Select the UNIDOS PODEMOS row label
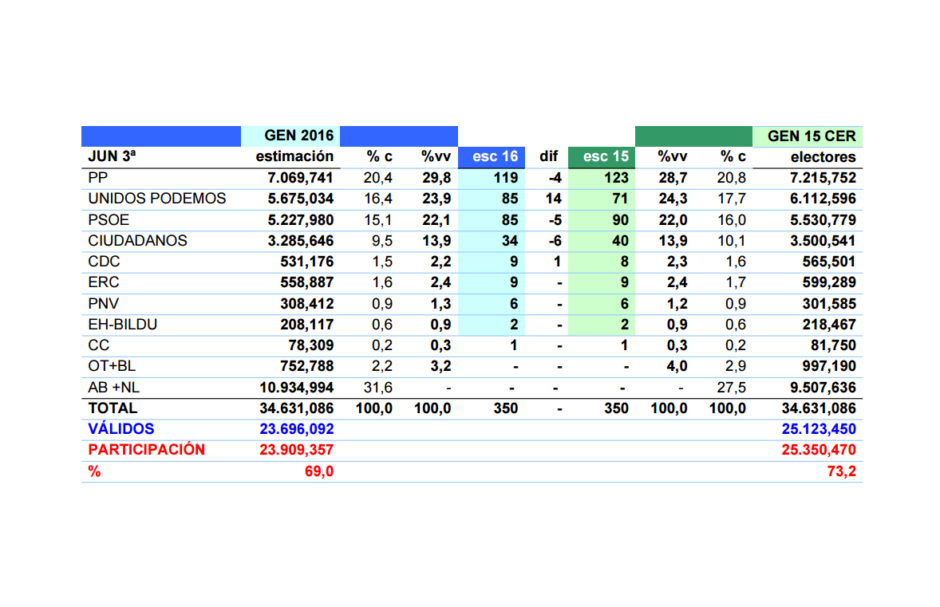The height and width of the screenshot is (607, 940). coord(157,198)
